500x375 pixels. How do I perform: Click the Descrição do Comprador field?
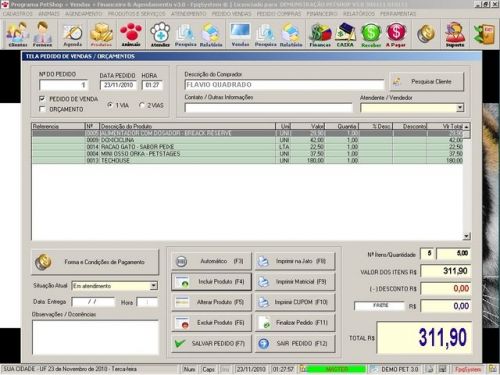pos(284,85)
